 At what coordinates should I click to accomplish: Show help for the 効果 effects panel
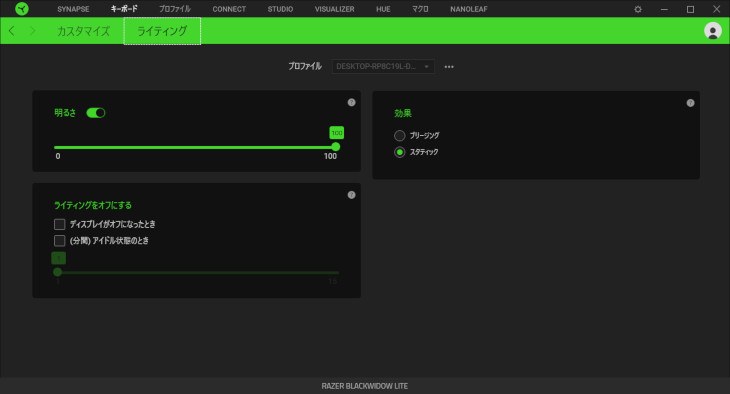(690, 103)
